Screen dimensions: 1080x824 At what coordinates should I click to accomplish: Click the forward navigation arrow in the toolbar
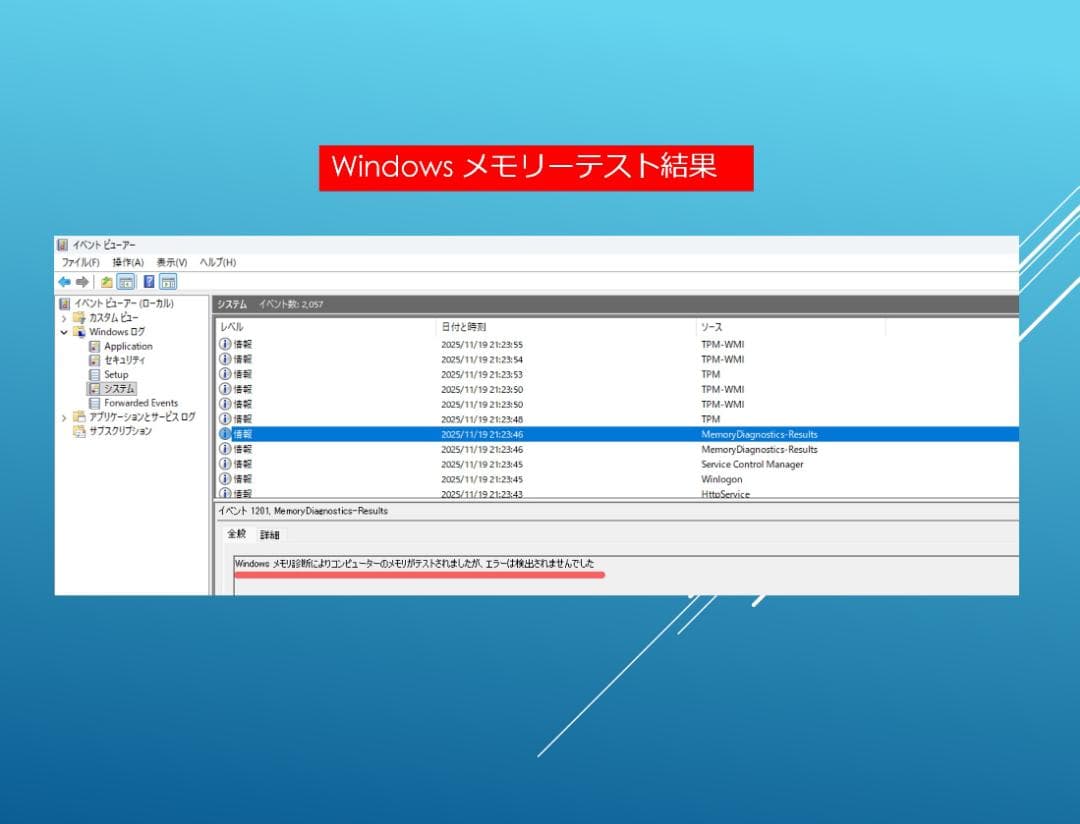(x=84, y=281)
